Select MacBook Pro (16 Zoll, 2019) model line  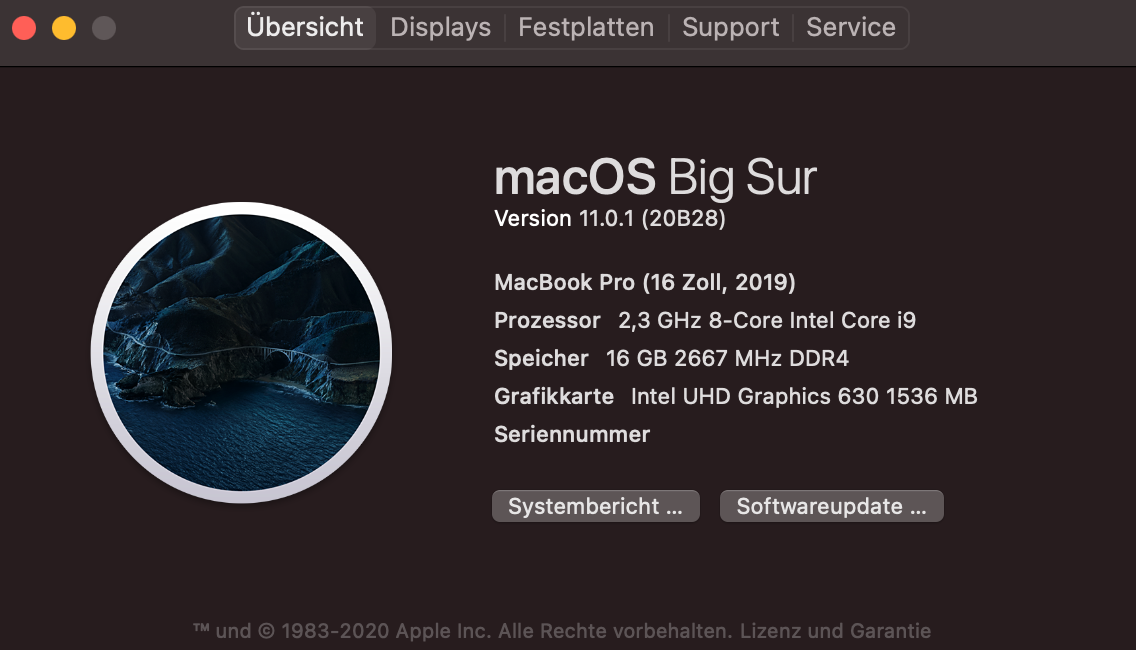[645, 283]
